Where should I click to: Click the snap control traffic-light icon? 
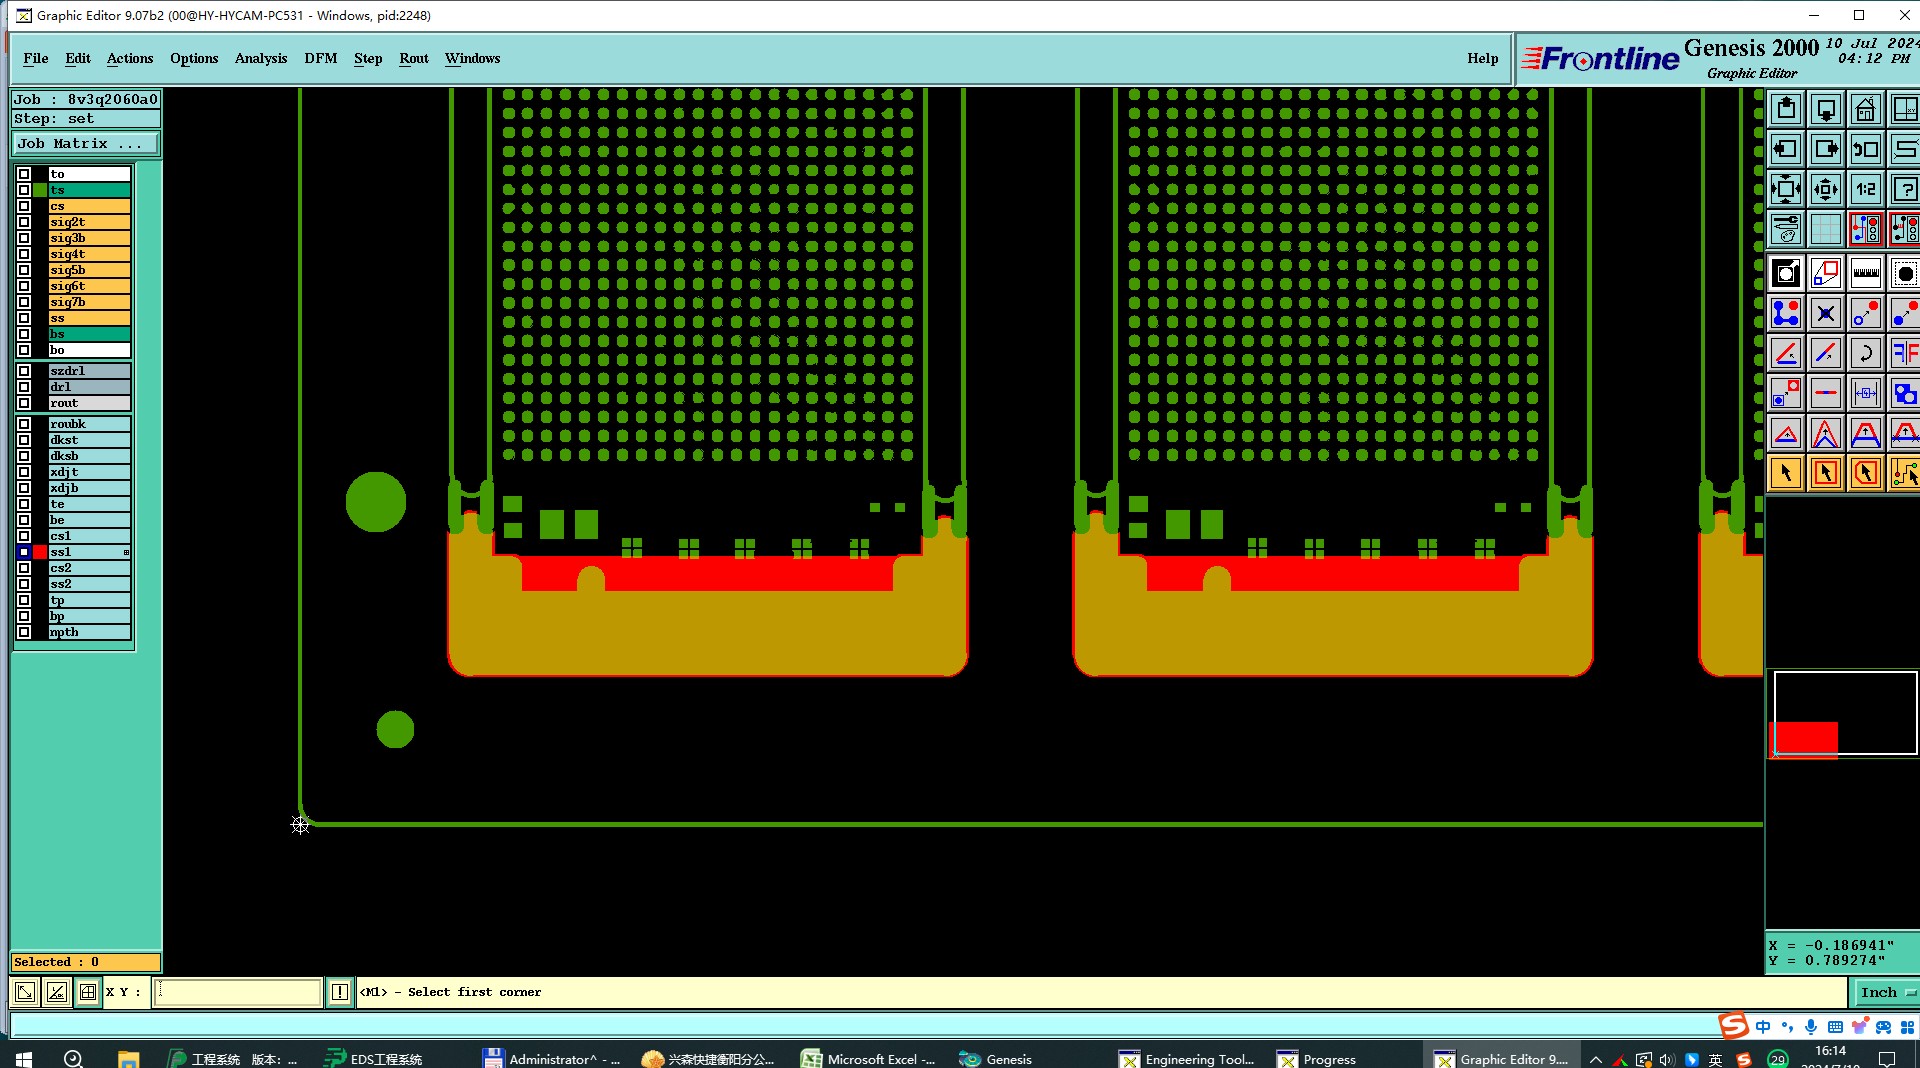[1865, 229]
